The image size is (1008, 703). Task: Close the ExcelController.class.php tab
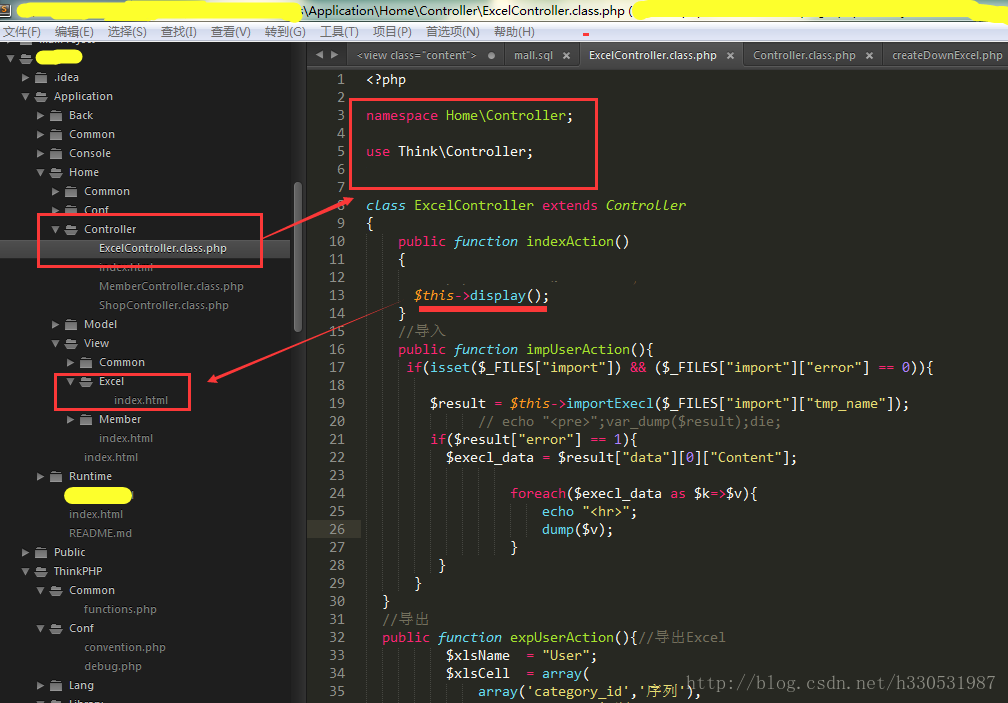pos(731,56)
